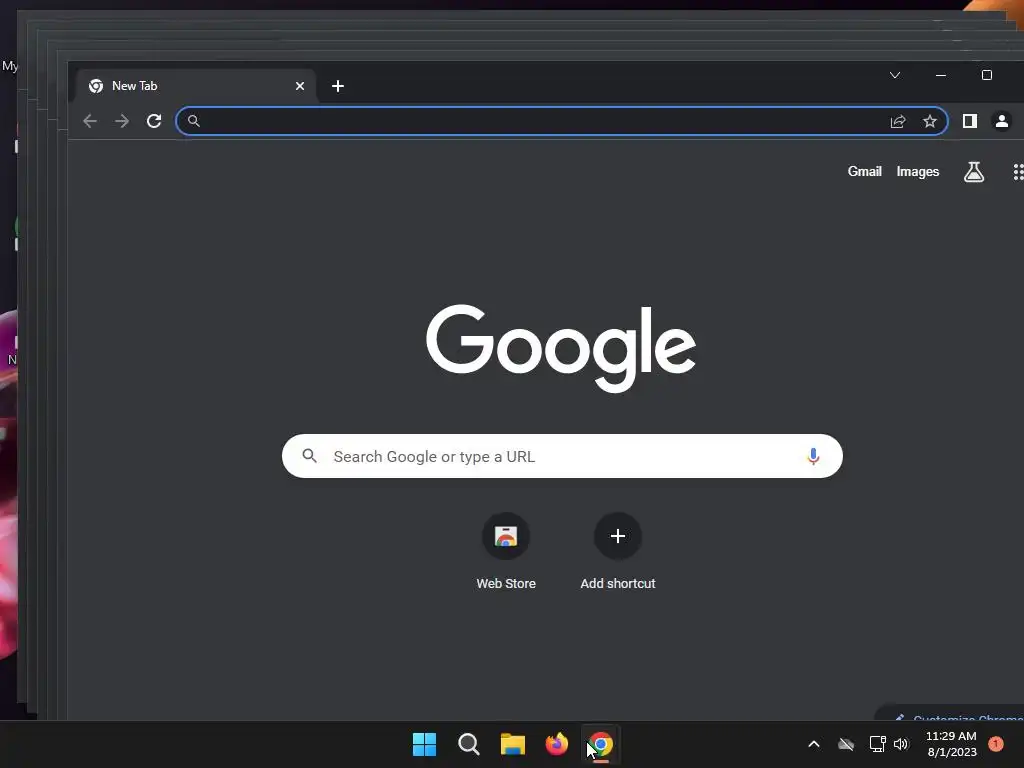Bookmark this tab with the star icon
Image resolution: width=1024 pixels, height=768 pixels.
click(x=930, y=121)
